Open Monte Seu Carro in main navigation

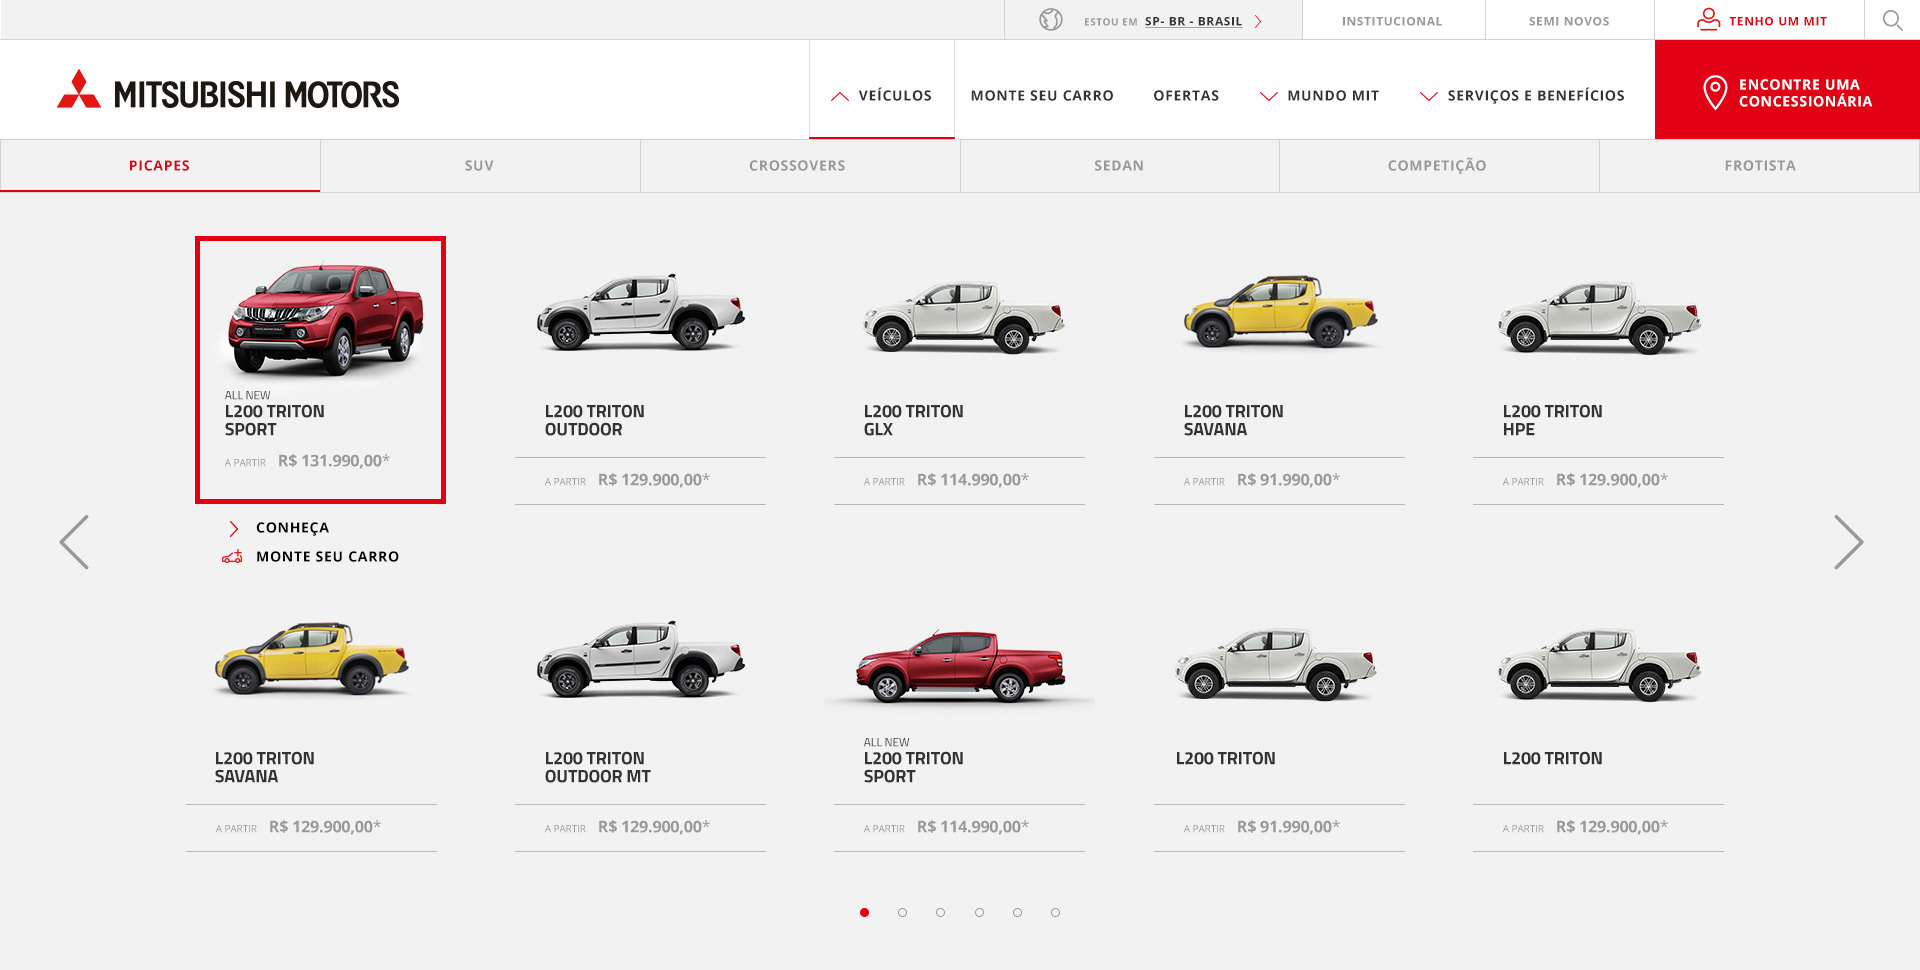[1042, 96]
